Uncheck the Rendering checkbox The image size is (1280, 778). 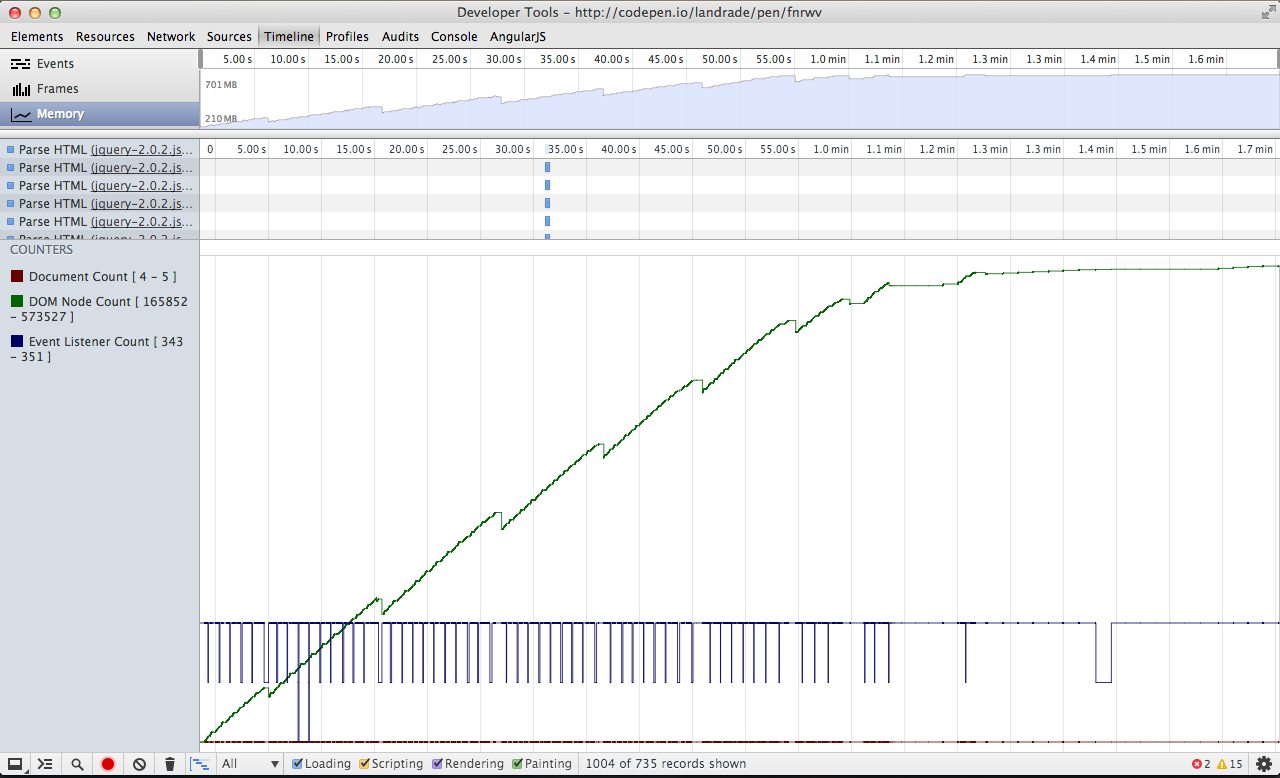(437, 764)
